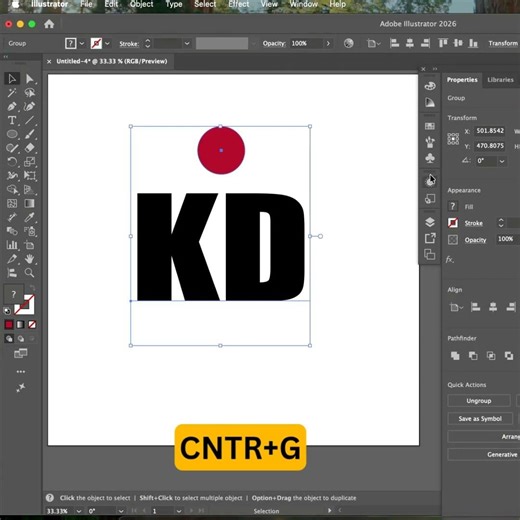Click the Save as Symbol button
The height and width of the screenshot is (520, 520).
pos(480,419)
